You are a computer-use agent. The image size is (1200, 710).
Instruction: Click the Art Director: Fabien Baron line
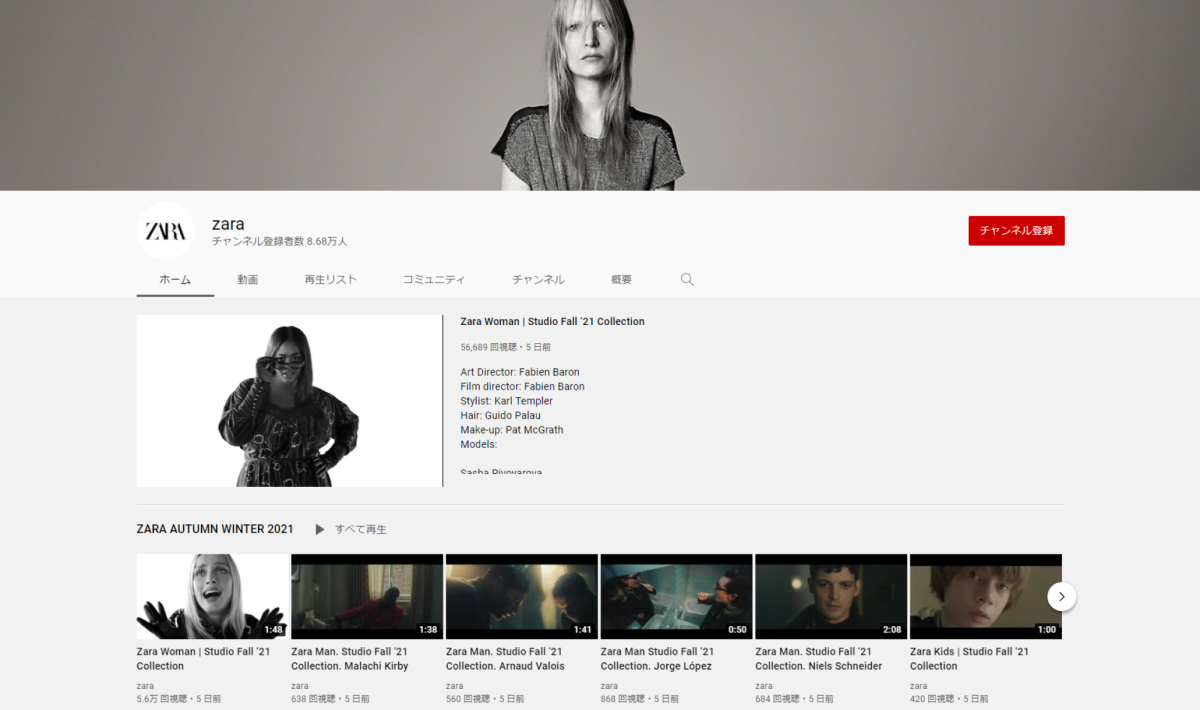click(520, 372)
